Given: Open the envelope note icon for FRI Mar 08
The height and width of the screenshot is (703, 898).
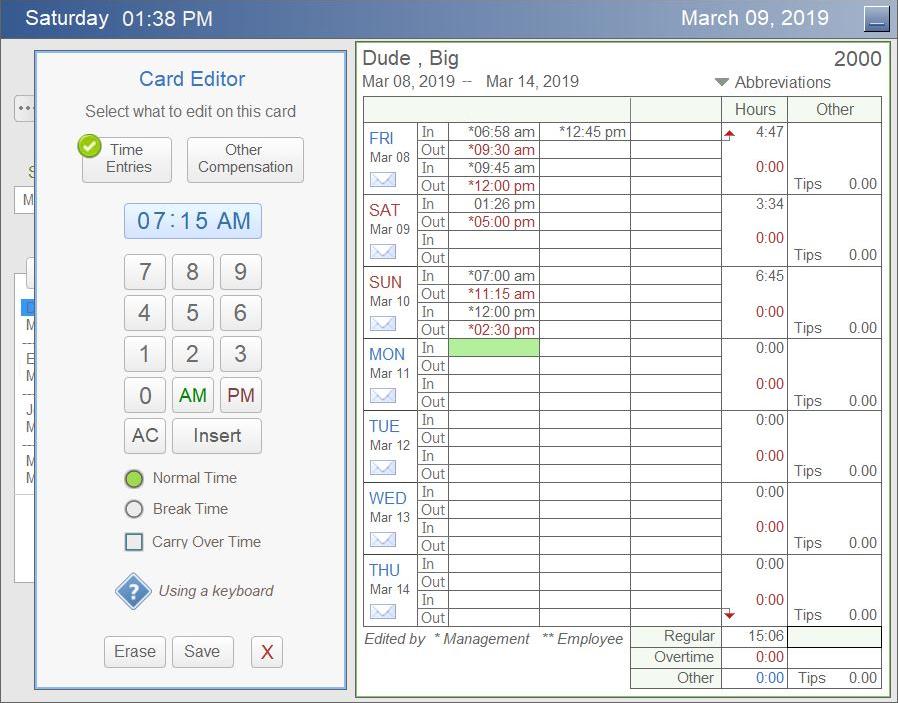Looking at the screenshot, I should (x=383, y=180).
